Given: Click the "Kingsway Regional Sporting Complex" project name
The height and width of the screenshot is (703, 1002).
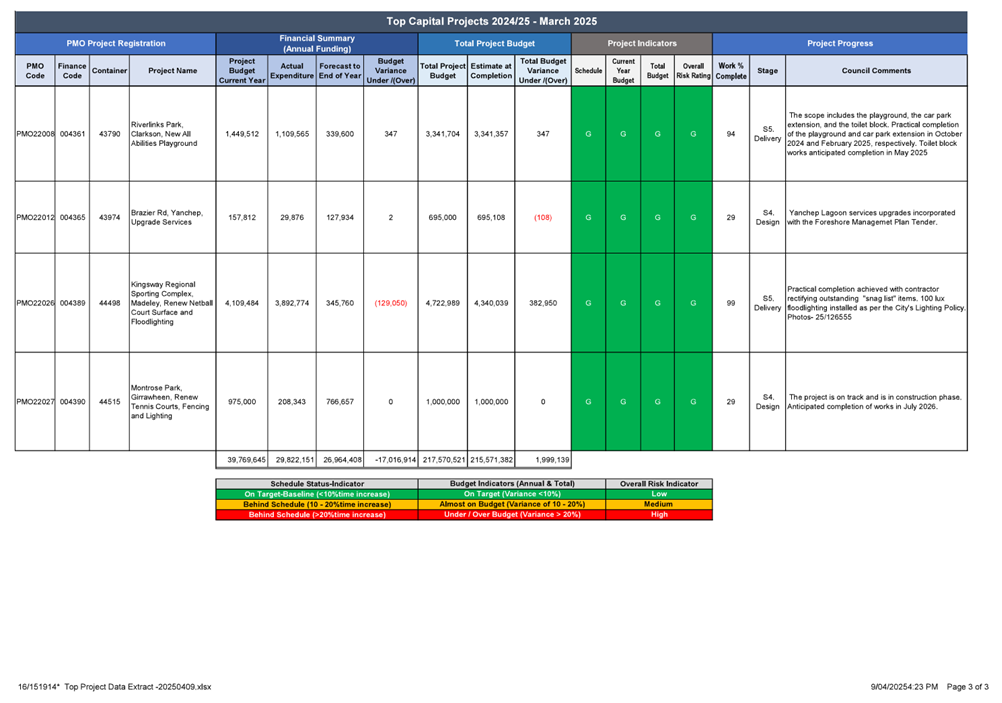Looking at the screenshot, I should (x=172, y=303).
